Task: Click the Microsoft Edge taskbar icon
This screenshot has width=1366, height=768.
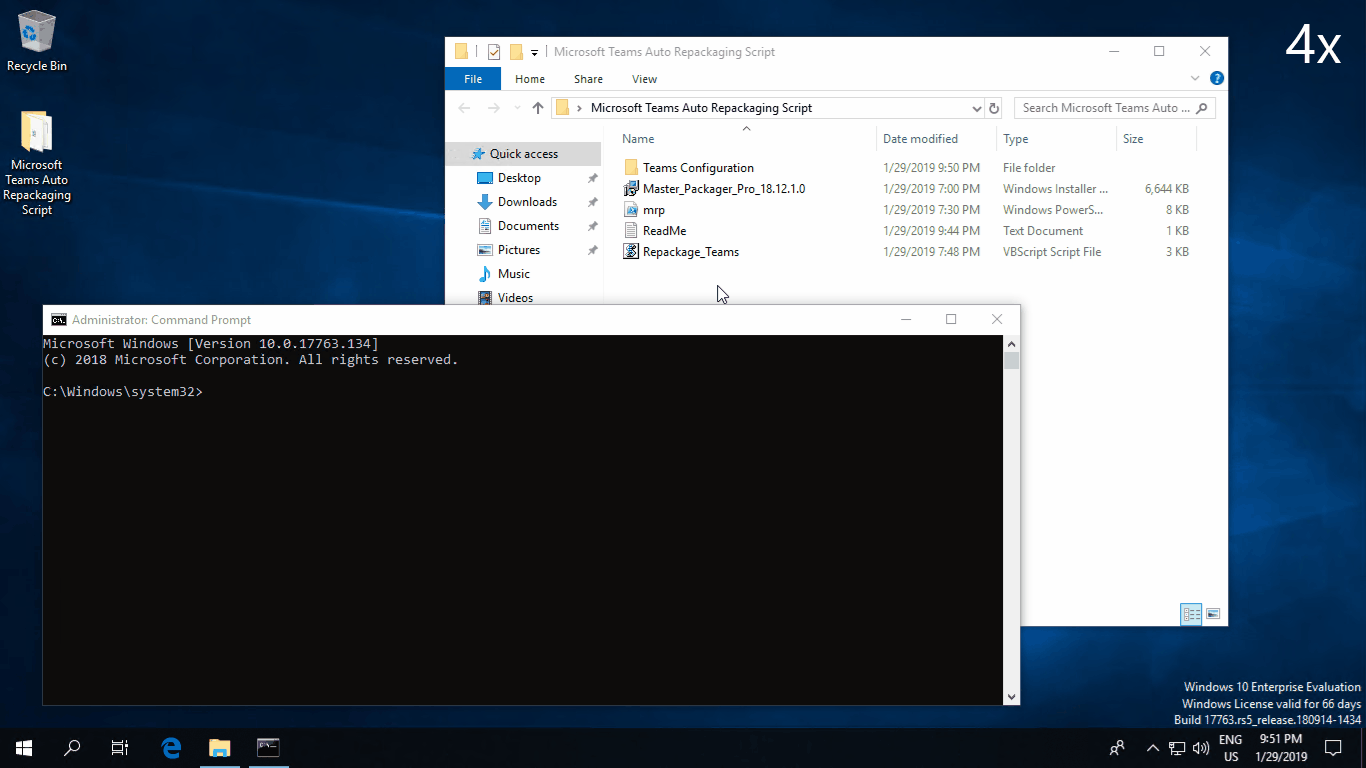Action: coord(171,747)
